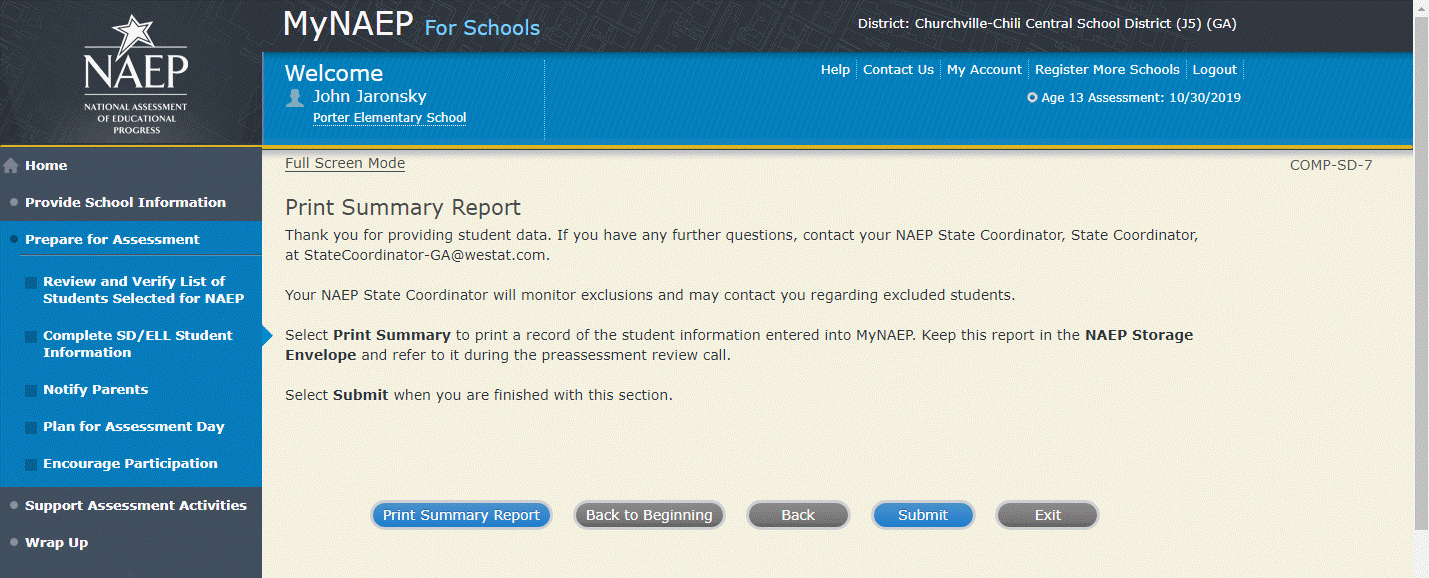Click the District Churchville-Chili text
Image resolution: width=1429 pixels, height=578 pixels.
pos(1047,24)
